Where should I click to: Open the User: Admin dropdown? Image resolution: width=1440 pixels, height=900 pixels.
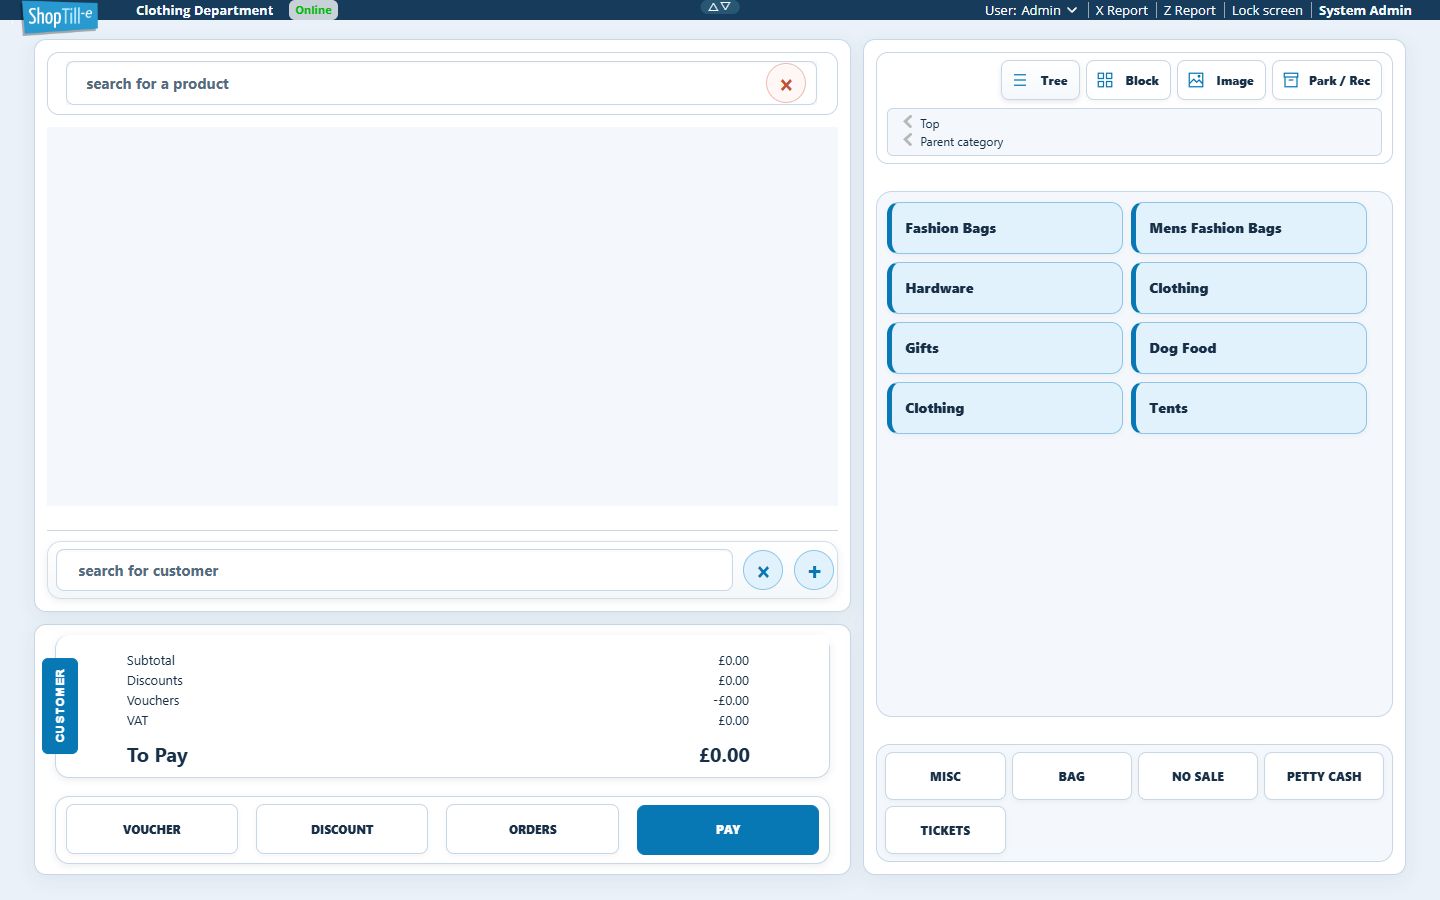[1031, 10]
